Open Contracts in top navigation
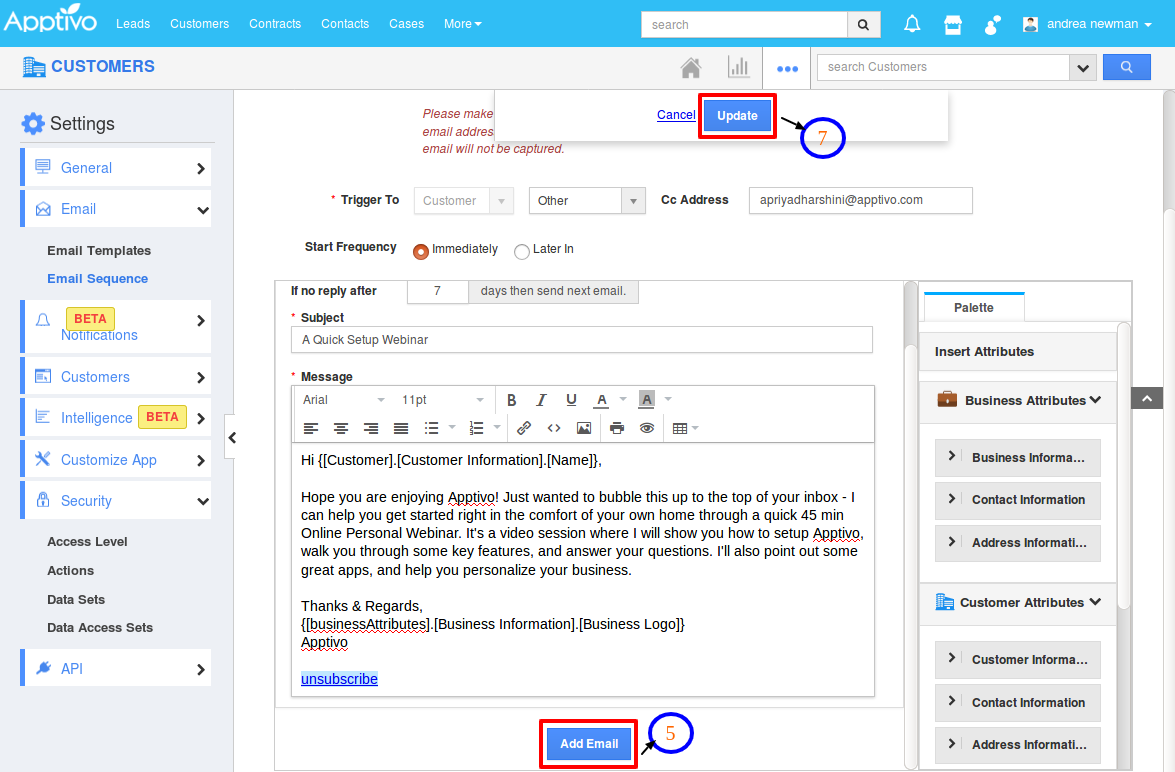1175x772 pixels. click(x=275, y=24)
